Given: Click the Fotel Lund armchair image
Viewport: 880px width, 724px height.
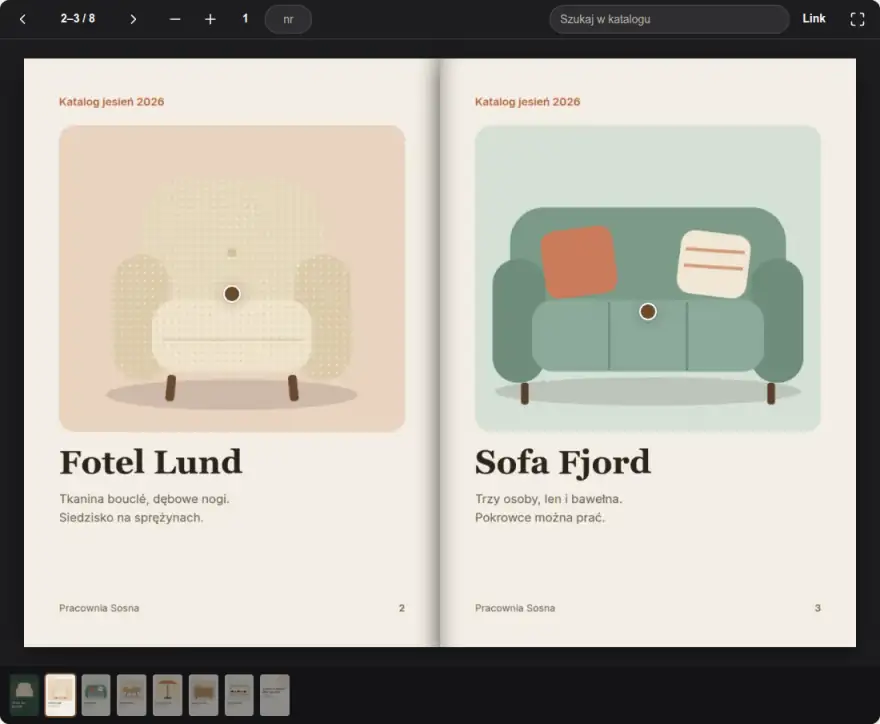Looking at the screenshot, I should click(232, 278).
